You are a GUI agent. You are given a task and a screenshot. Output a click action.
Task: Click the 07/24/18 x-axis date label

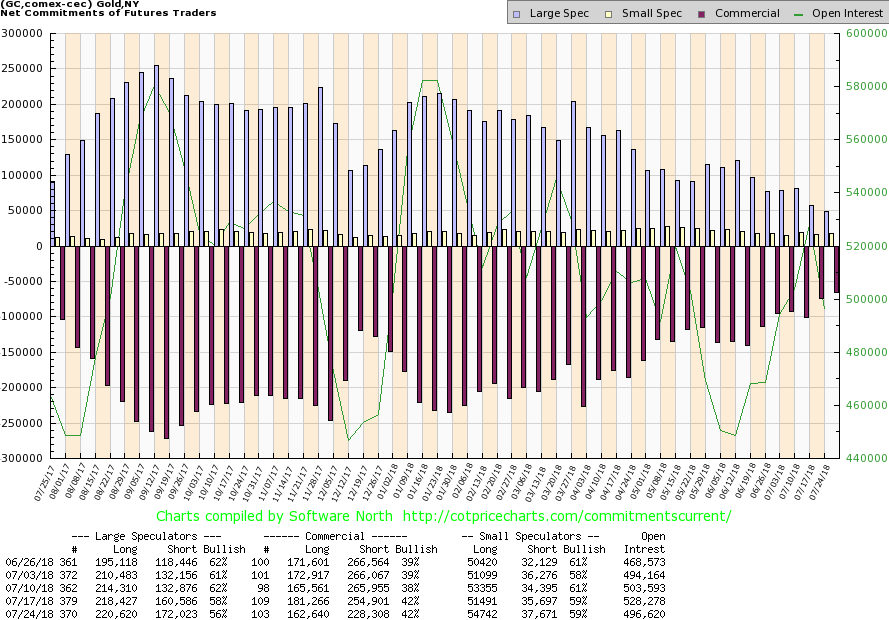tap(832, 482)
